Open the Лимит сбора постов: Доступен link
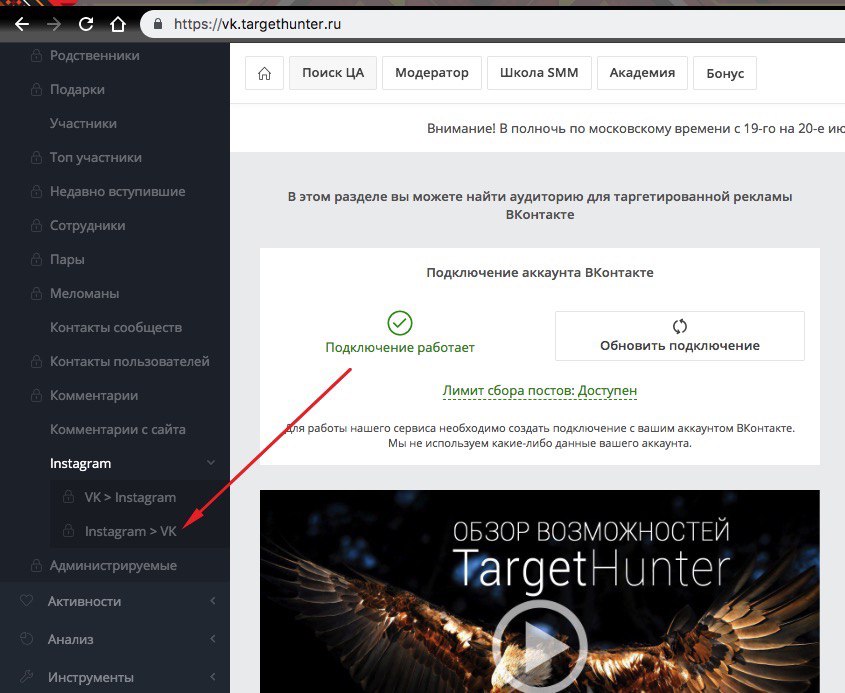 (539, 391)
